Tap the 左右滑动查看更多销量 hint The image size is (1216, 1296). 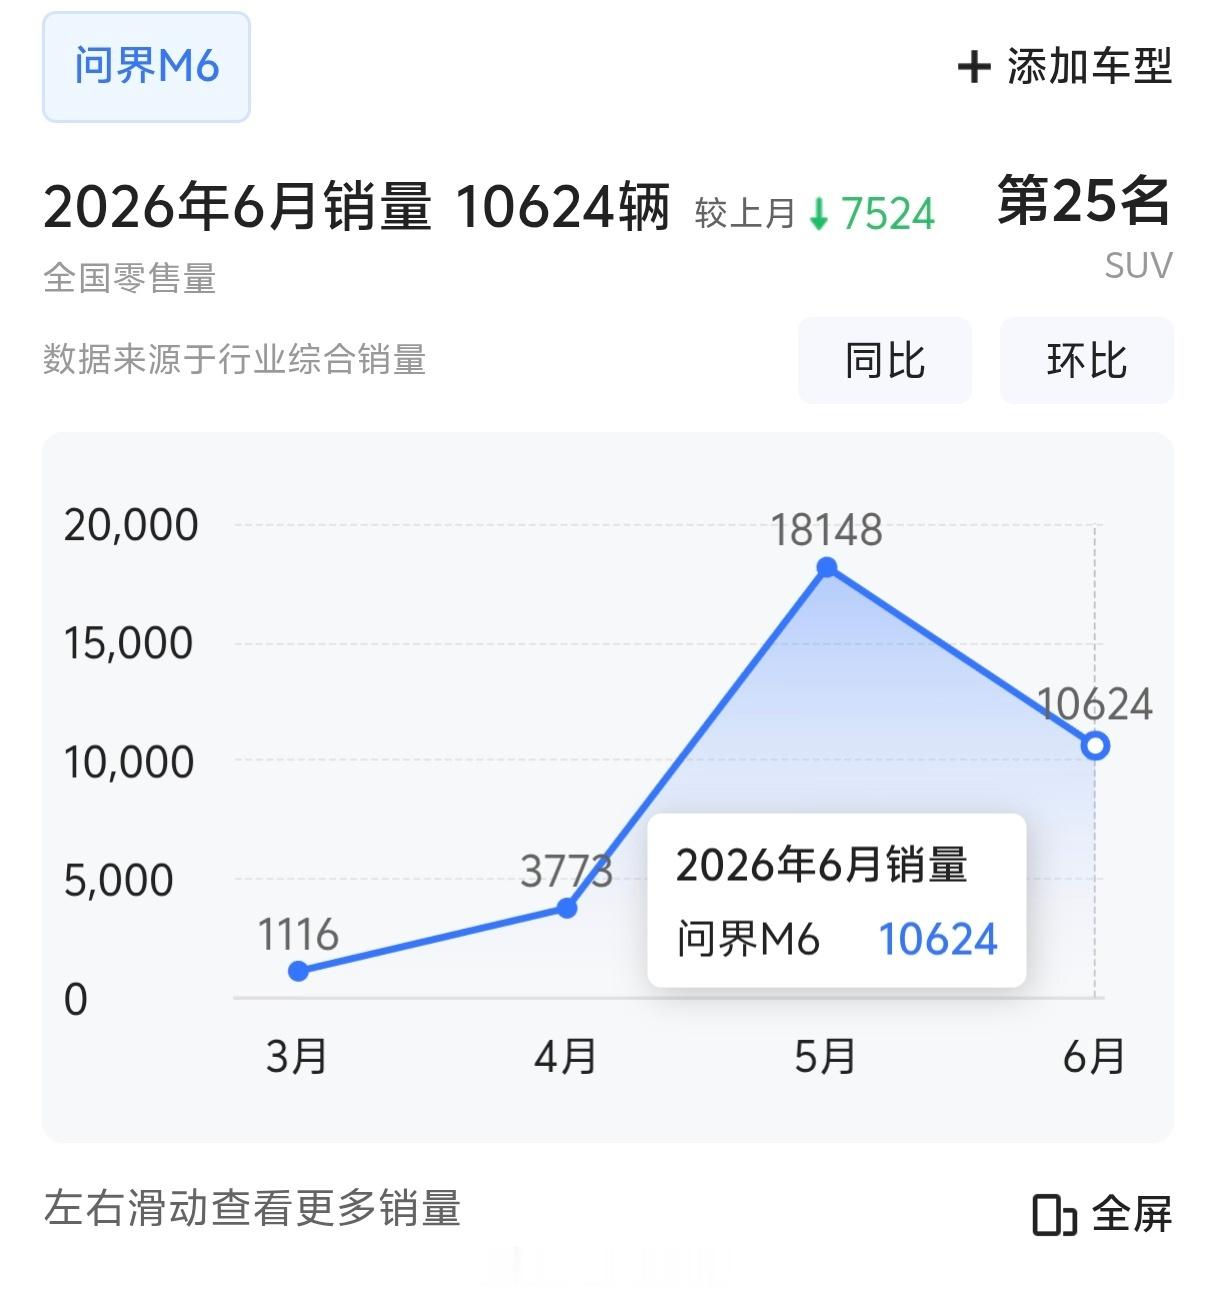tap(252, 1208)
